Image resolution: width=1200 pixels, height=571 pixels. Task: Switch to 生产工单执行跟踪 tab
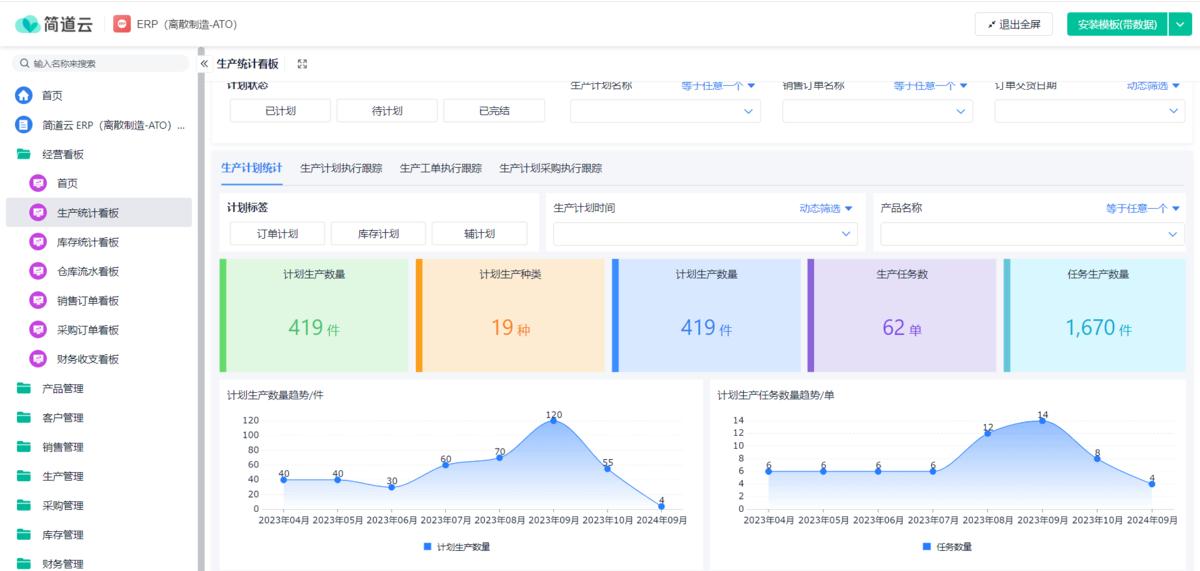[x=440, y=168]
